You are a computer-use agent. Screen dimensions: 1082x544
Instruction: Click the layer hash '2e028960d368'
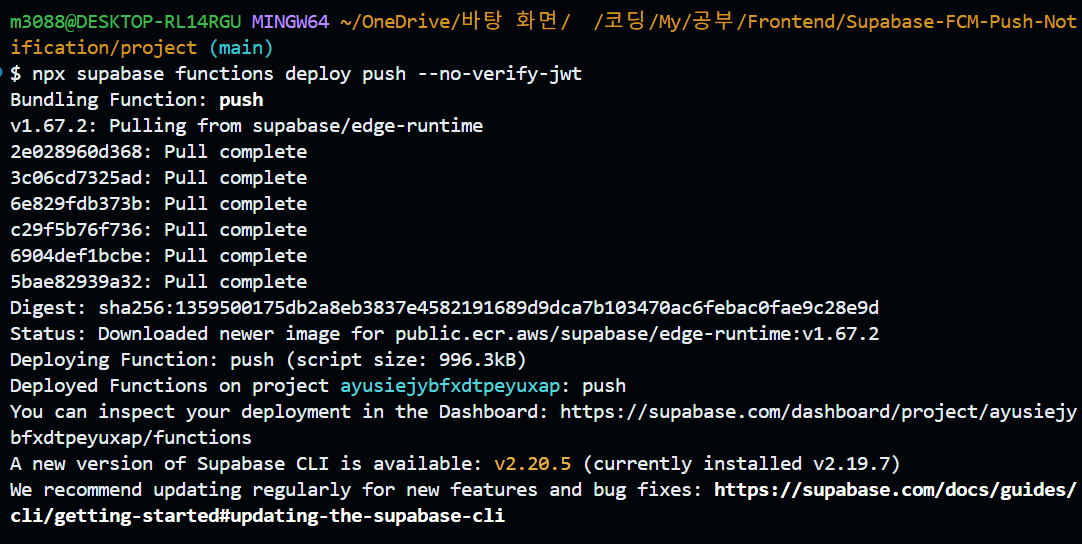[75, 151]
